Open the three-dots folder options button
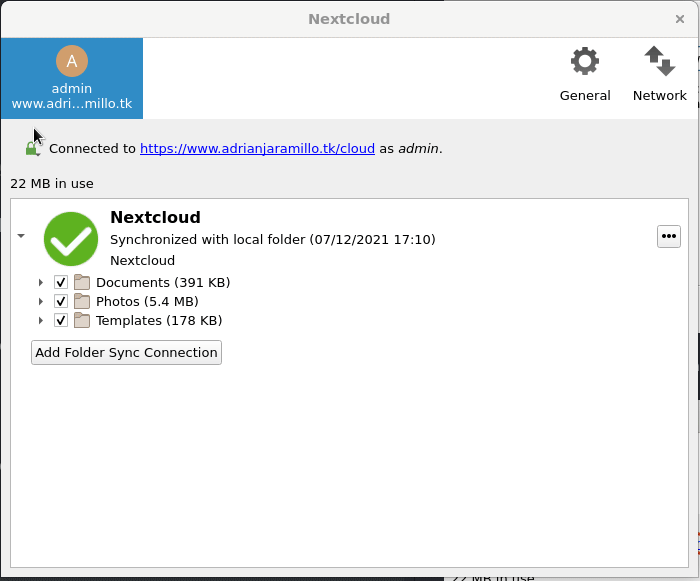 (x=669, y=236)
